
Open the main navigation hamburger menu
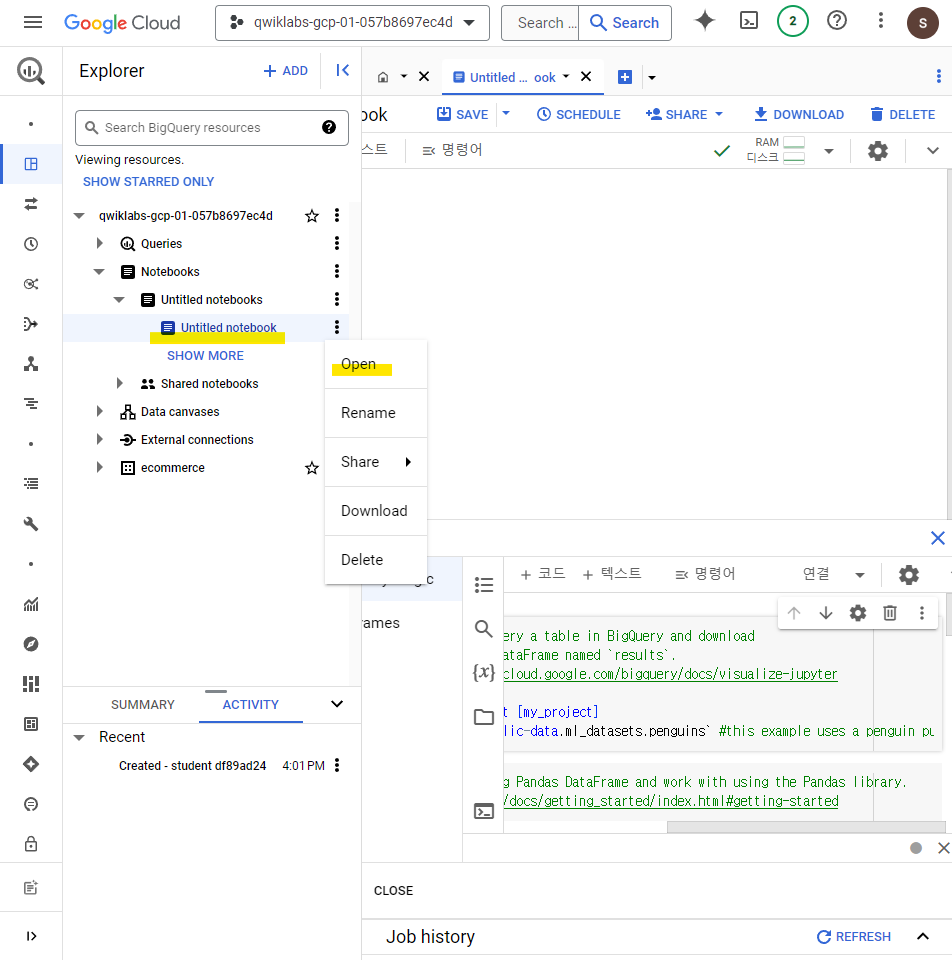pos(32,23)
